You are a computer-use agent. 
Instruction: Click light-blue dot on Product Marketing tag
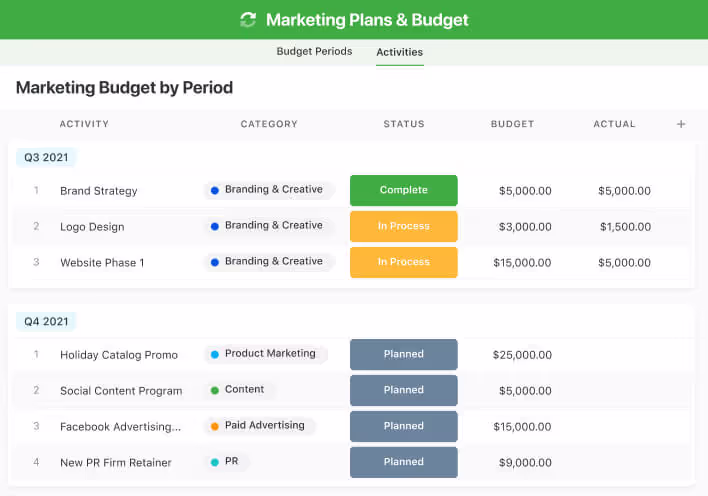coord(214,354)
